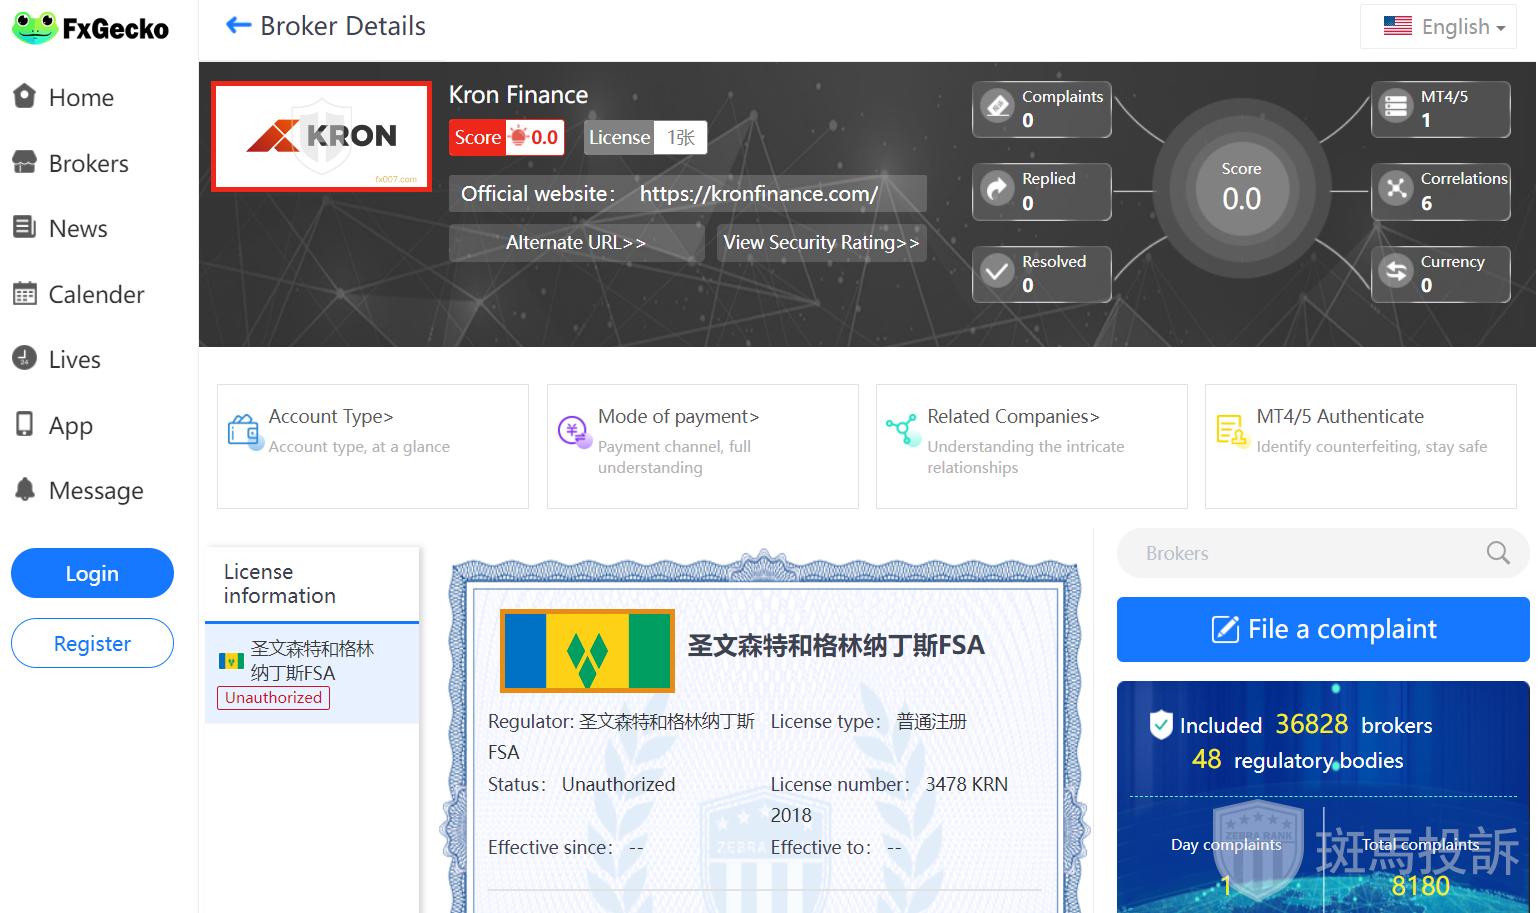The height and width of the screenshot is (913, 1538).
Task: Open the kronfinance.com official website link
Action: [758, 194]
